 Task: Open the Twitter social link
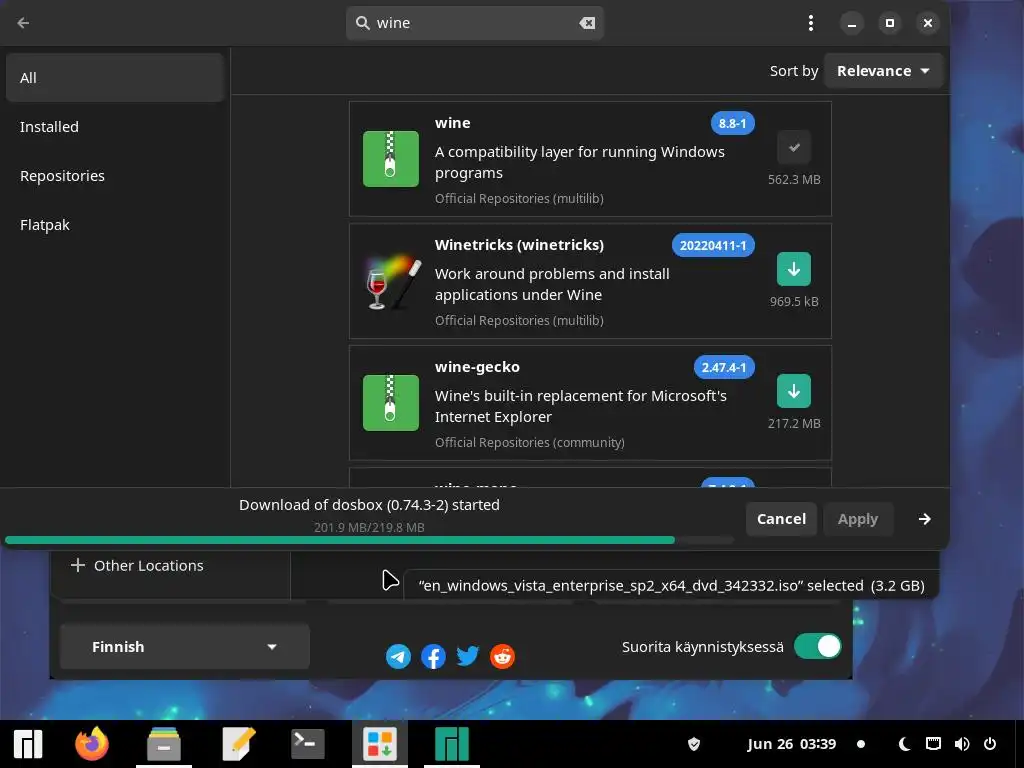coord(468,656)
